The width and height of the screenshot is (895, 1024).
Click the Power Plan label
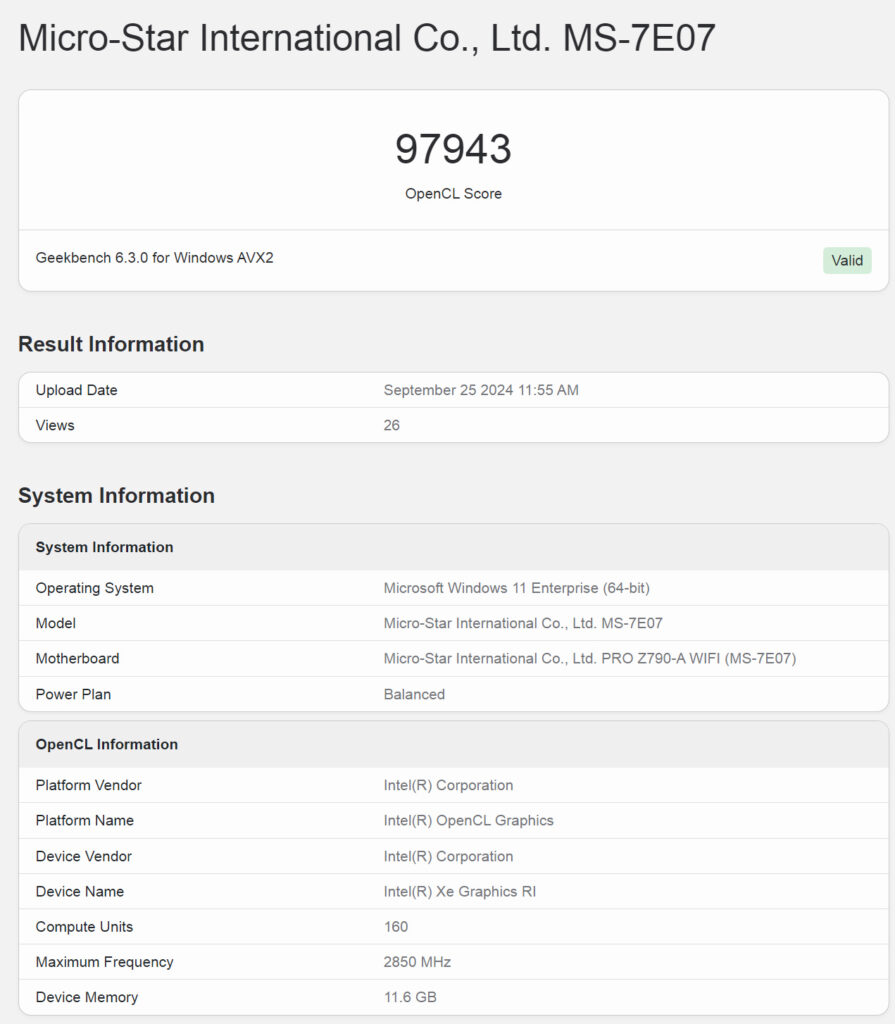click(73, 695)
